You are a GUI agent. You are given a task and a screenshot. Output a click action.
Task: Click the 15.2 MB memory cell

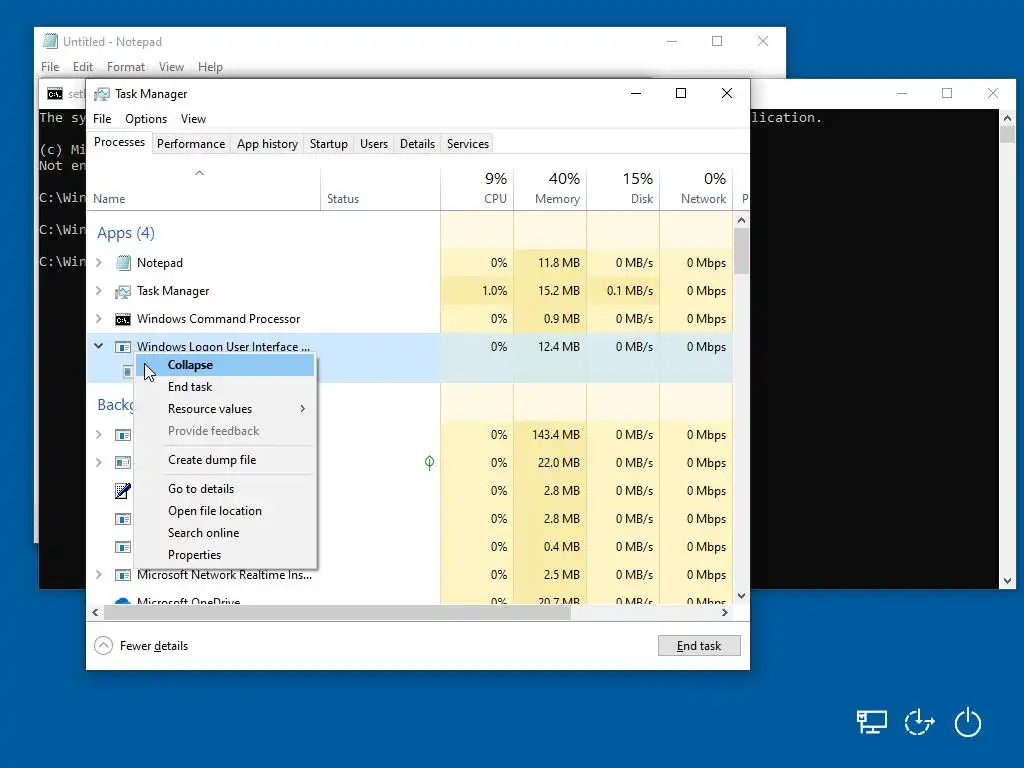click(x=550, y=291)
